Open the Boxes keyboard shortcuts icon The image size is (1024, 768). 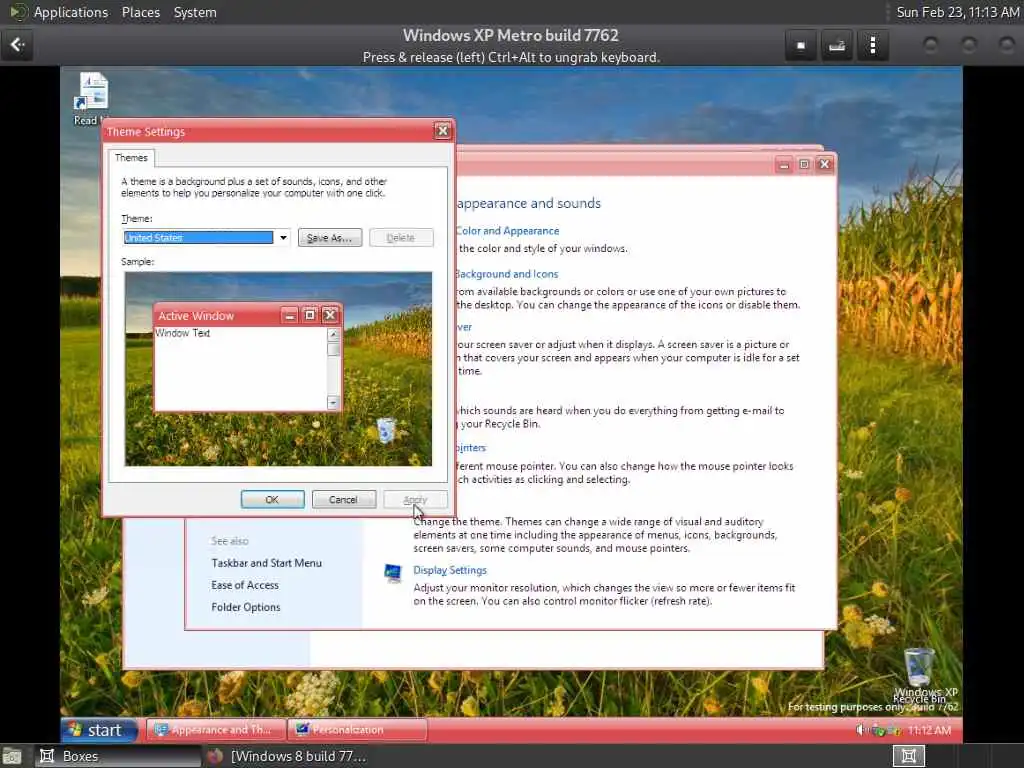[x=837, y=46]
